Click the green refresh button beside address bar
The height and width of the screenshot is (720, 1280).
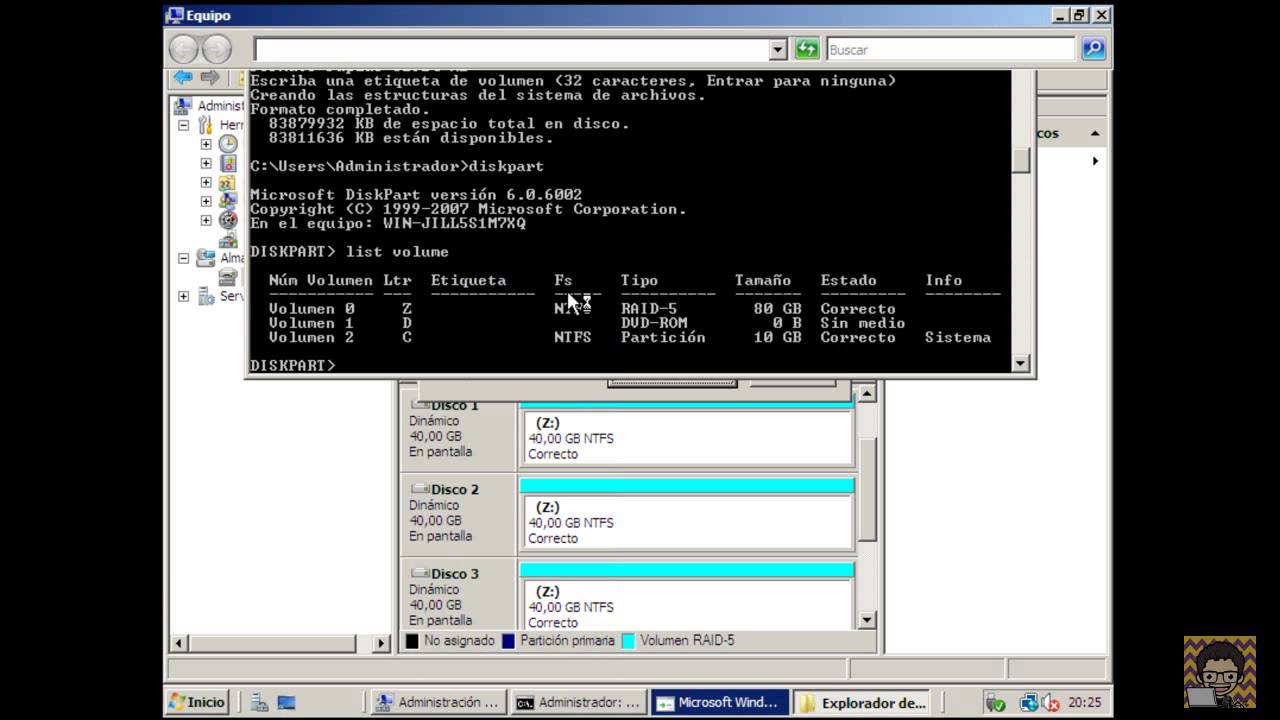coord(806,49)
